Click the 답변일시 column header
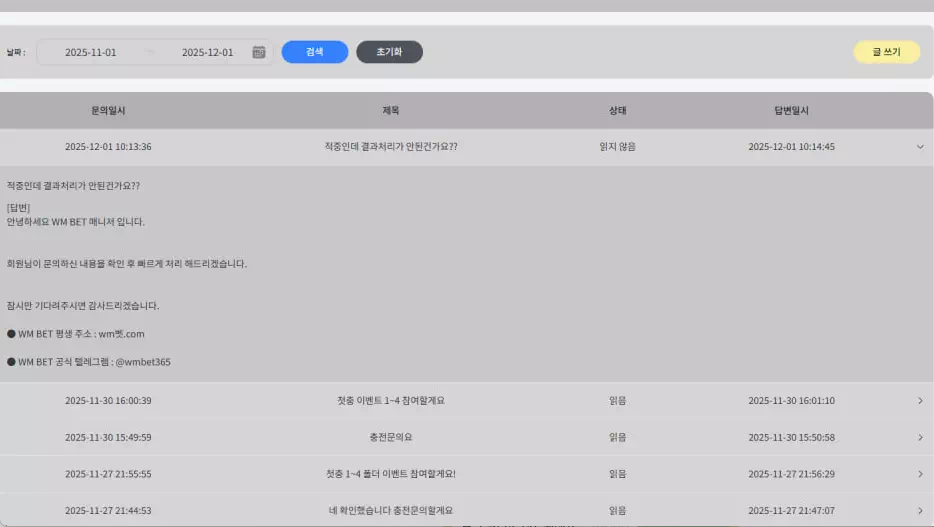 pyautogui.click(x=791, y=111)
